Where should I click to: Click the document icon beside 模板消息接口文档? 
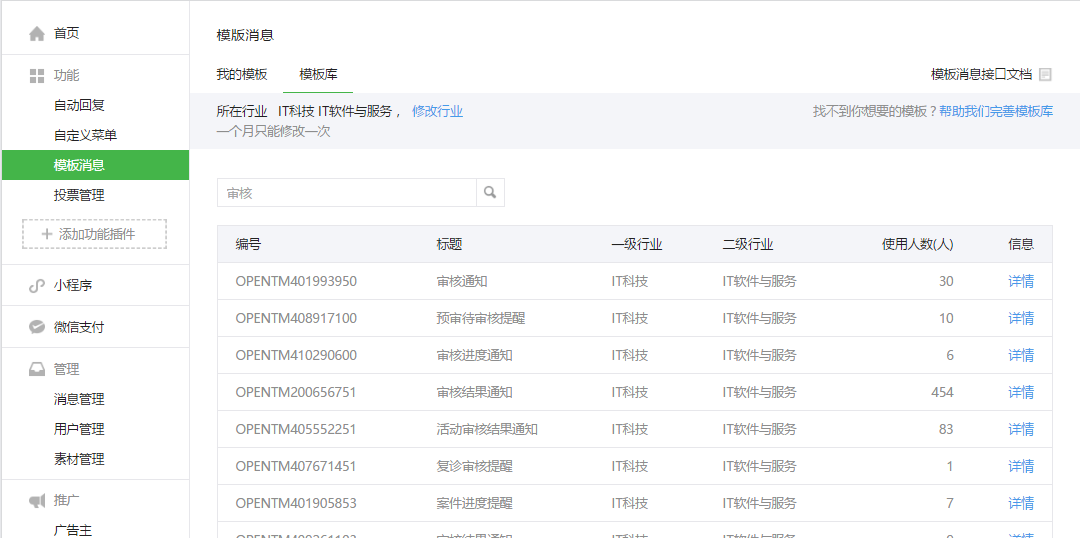(1046, 74)
